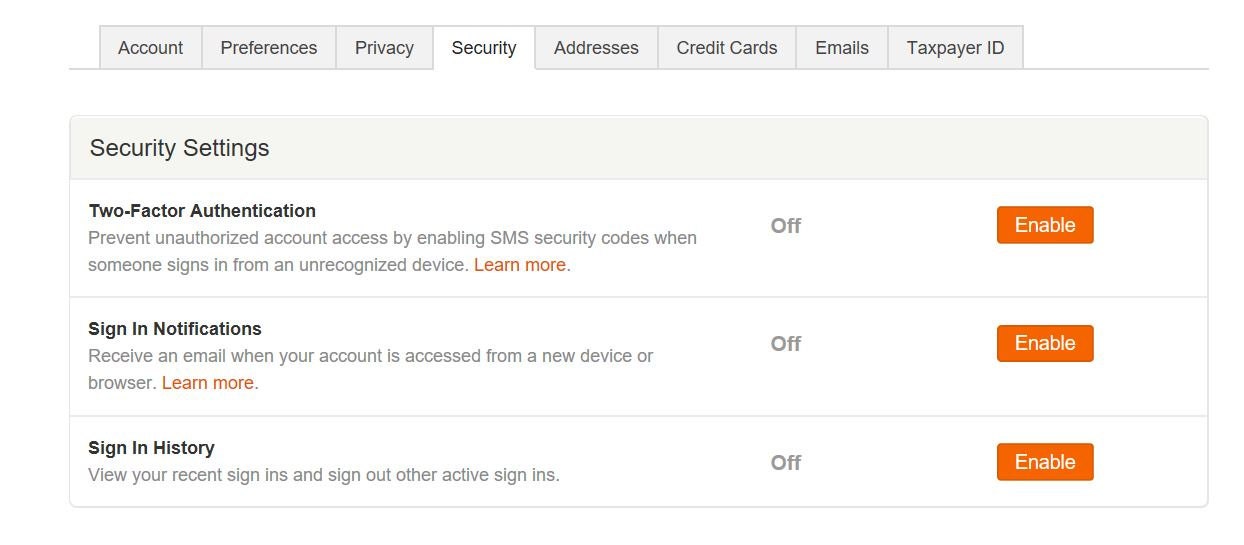Click the Off status for Sign In History

tap(786, 463)
